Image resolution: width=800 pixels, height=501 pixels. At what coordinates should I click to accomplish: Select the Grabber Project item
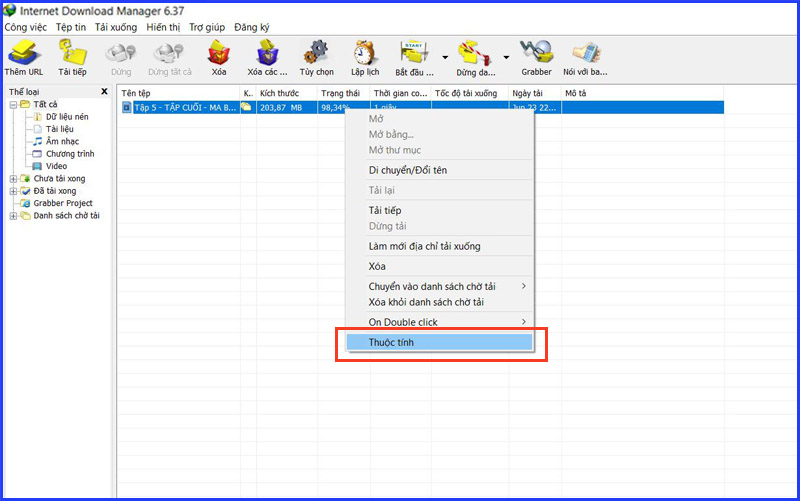coord(63,203)
